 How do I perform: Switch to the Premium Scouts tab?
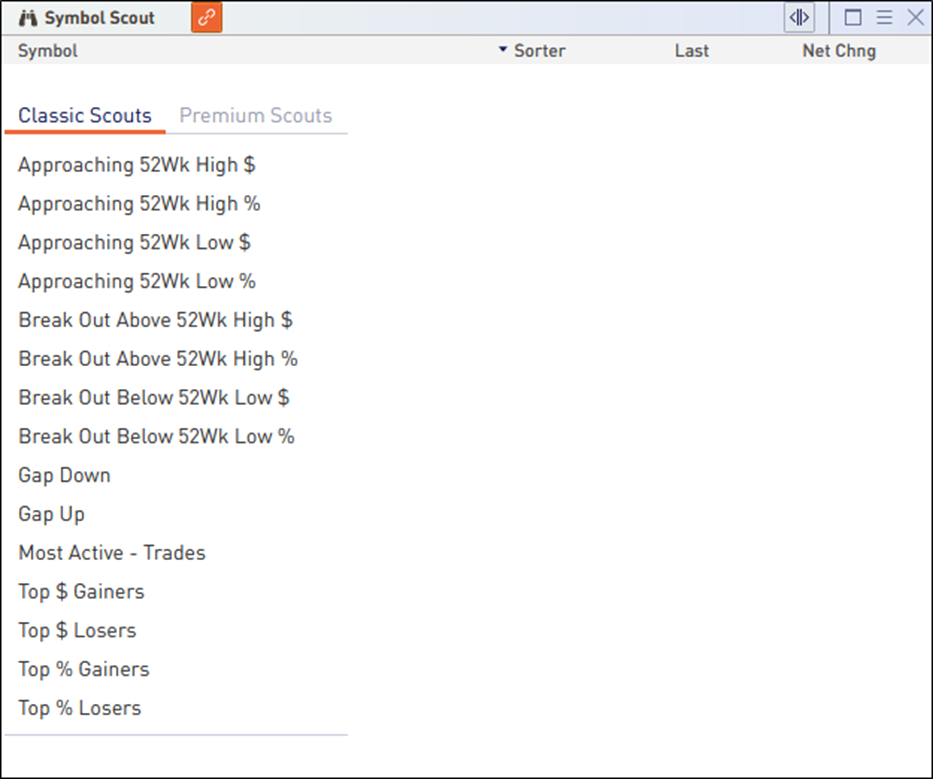255,115
